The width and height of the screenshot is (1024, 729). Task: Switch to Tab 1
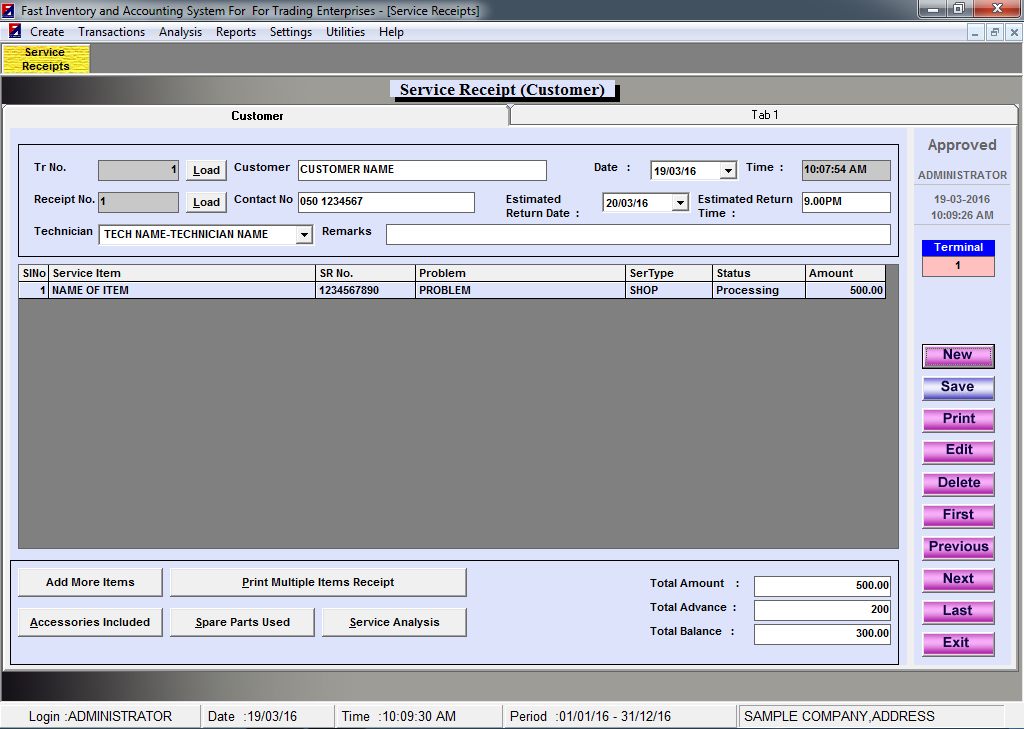click(764, 115)
